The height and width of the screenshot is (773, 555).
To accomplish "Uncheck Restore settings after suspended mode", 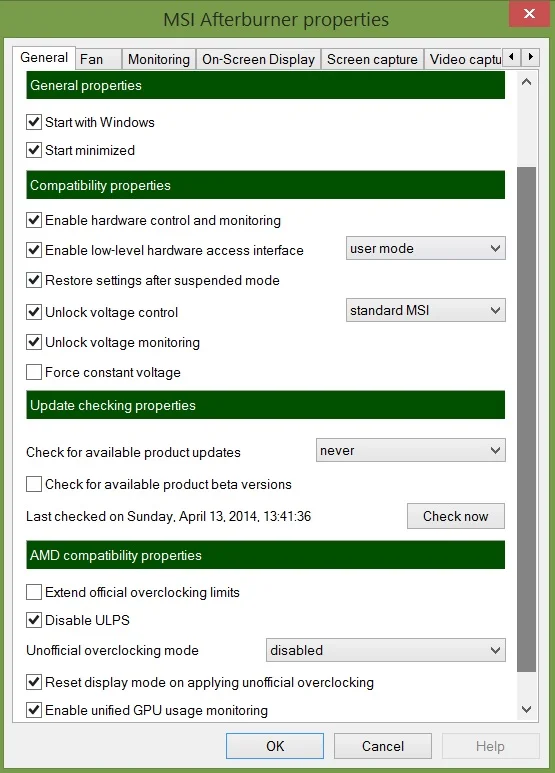I will pos(34,280).
